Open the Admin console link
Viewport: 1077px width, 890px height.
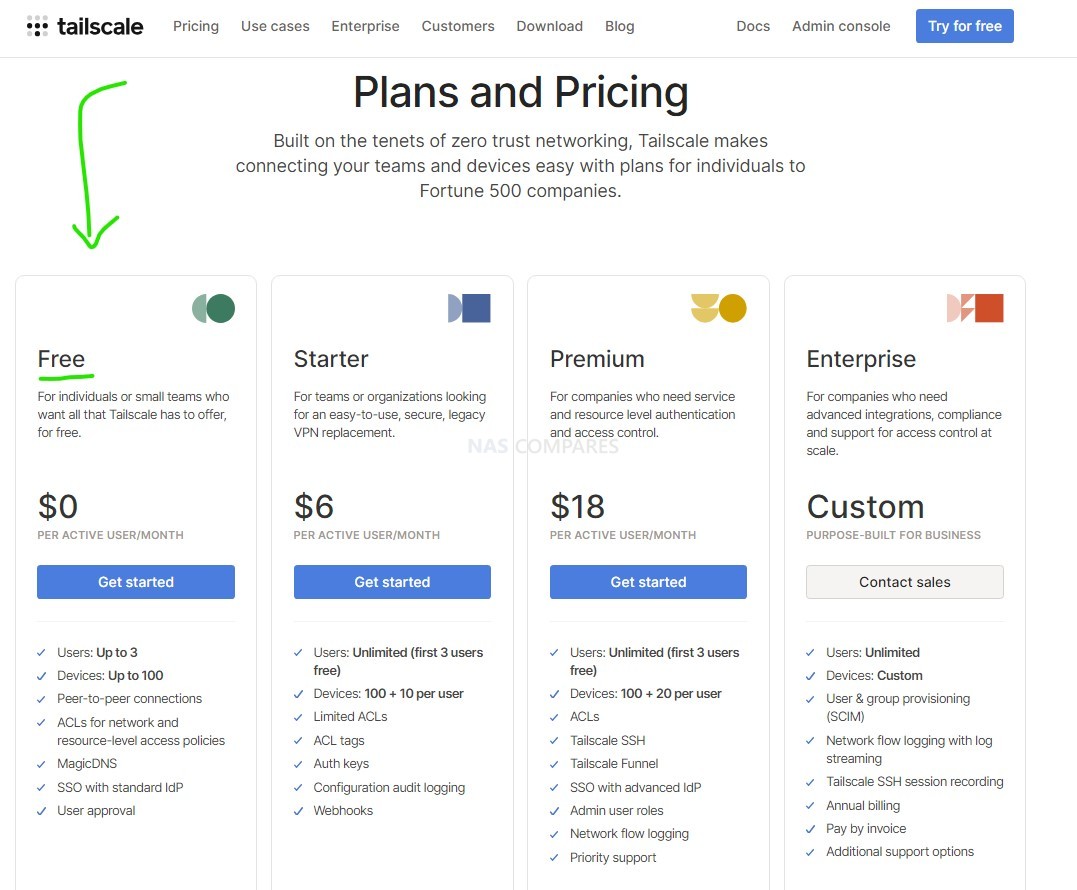tap(841, 26)
